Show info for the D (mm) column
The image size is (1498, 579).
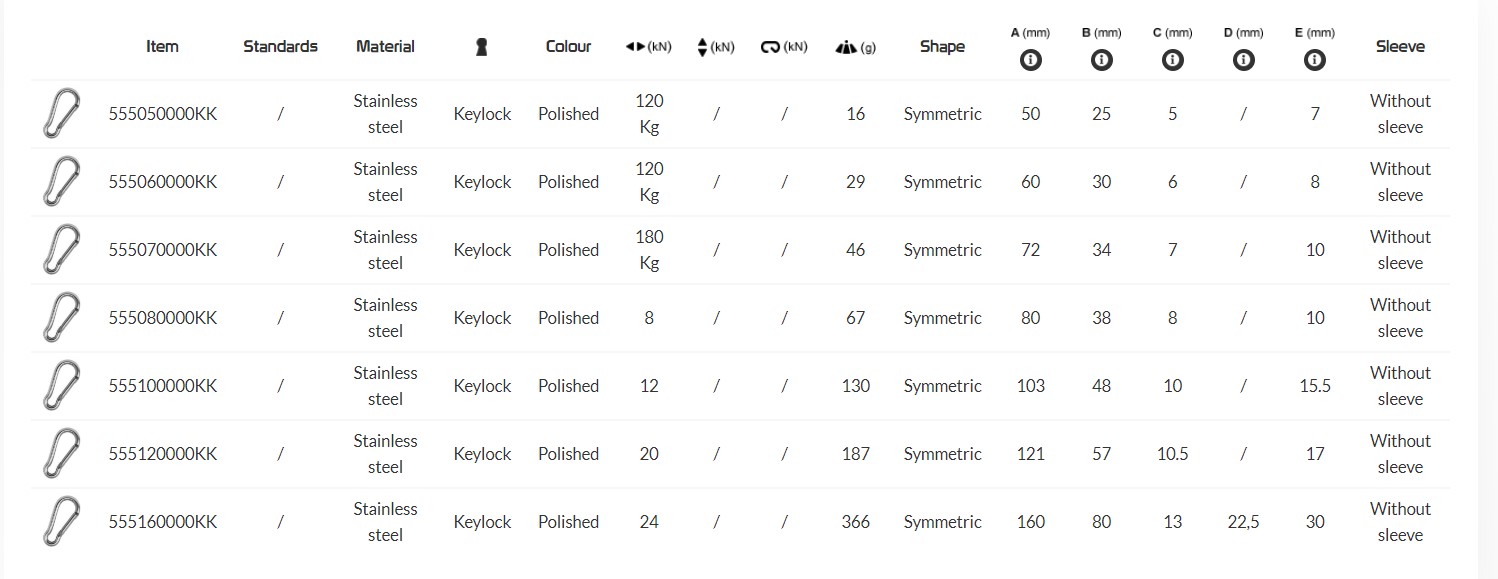pyautogui.click(x=1243, y=60)
